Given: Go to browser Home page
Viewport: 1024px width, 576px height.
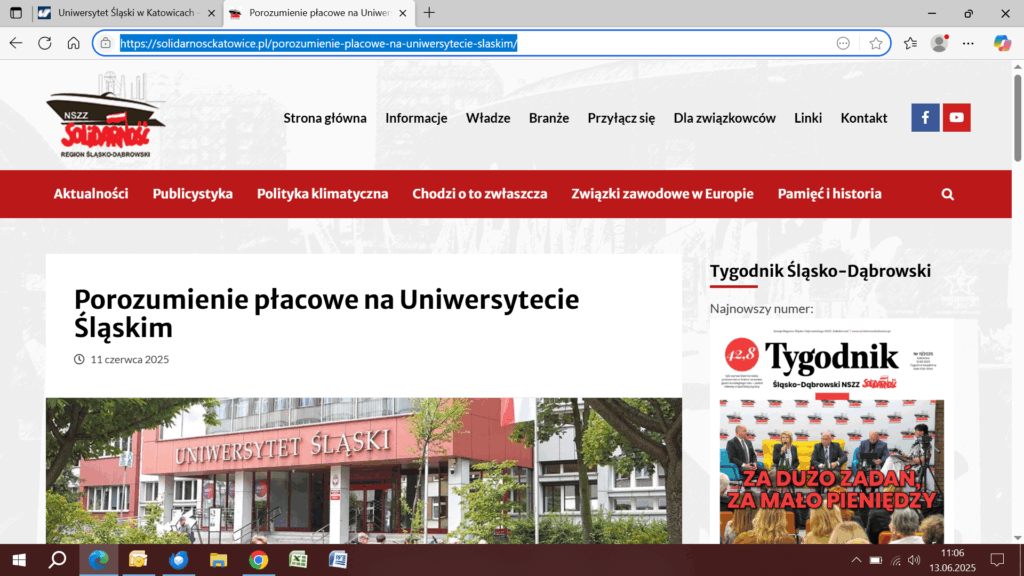Looking at the screenshot, I should tap(73, 43).
